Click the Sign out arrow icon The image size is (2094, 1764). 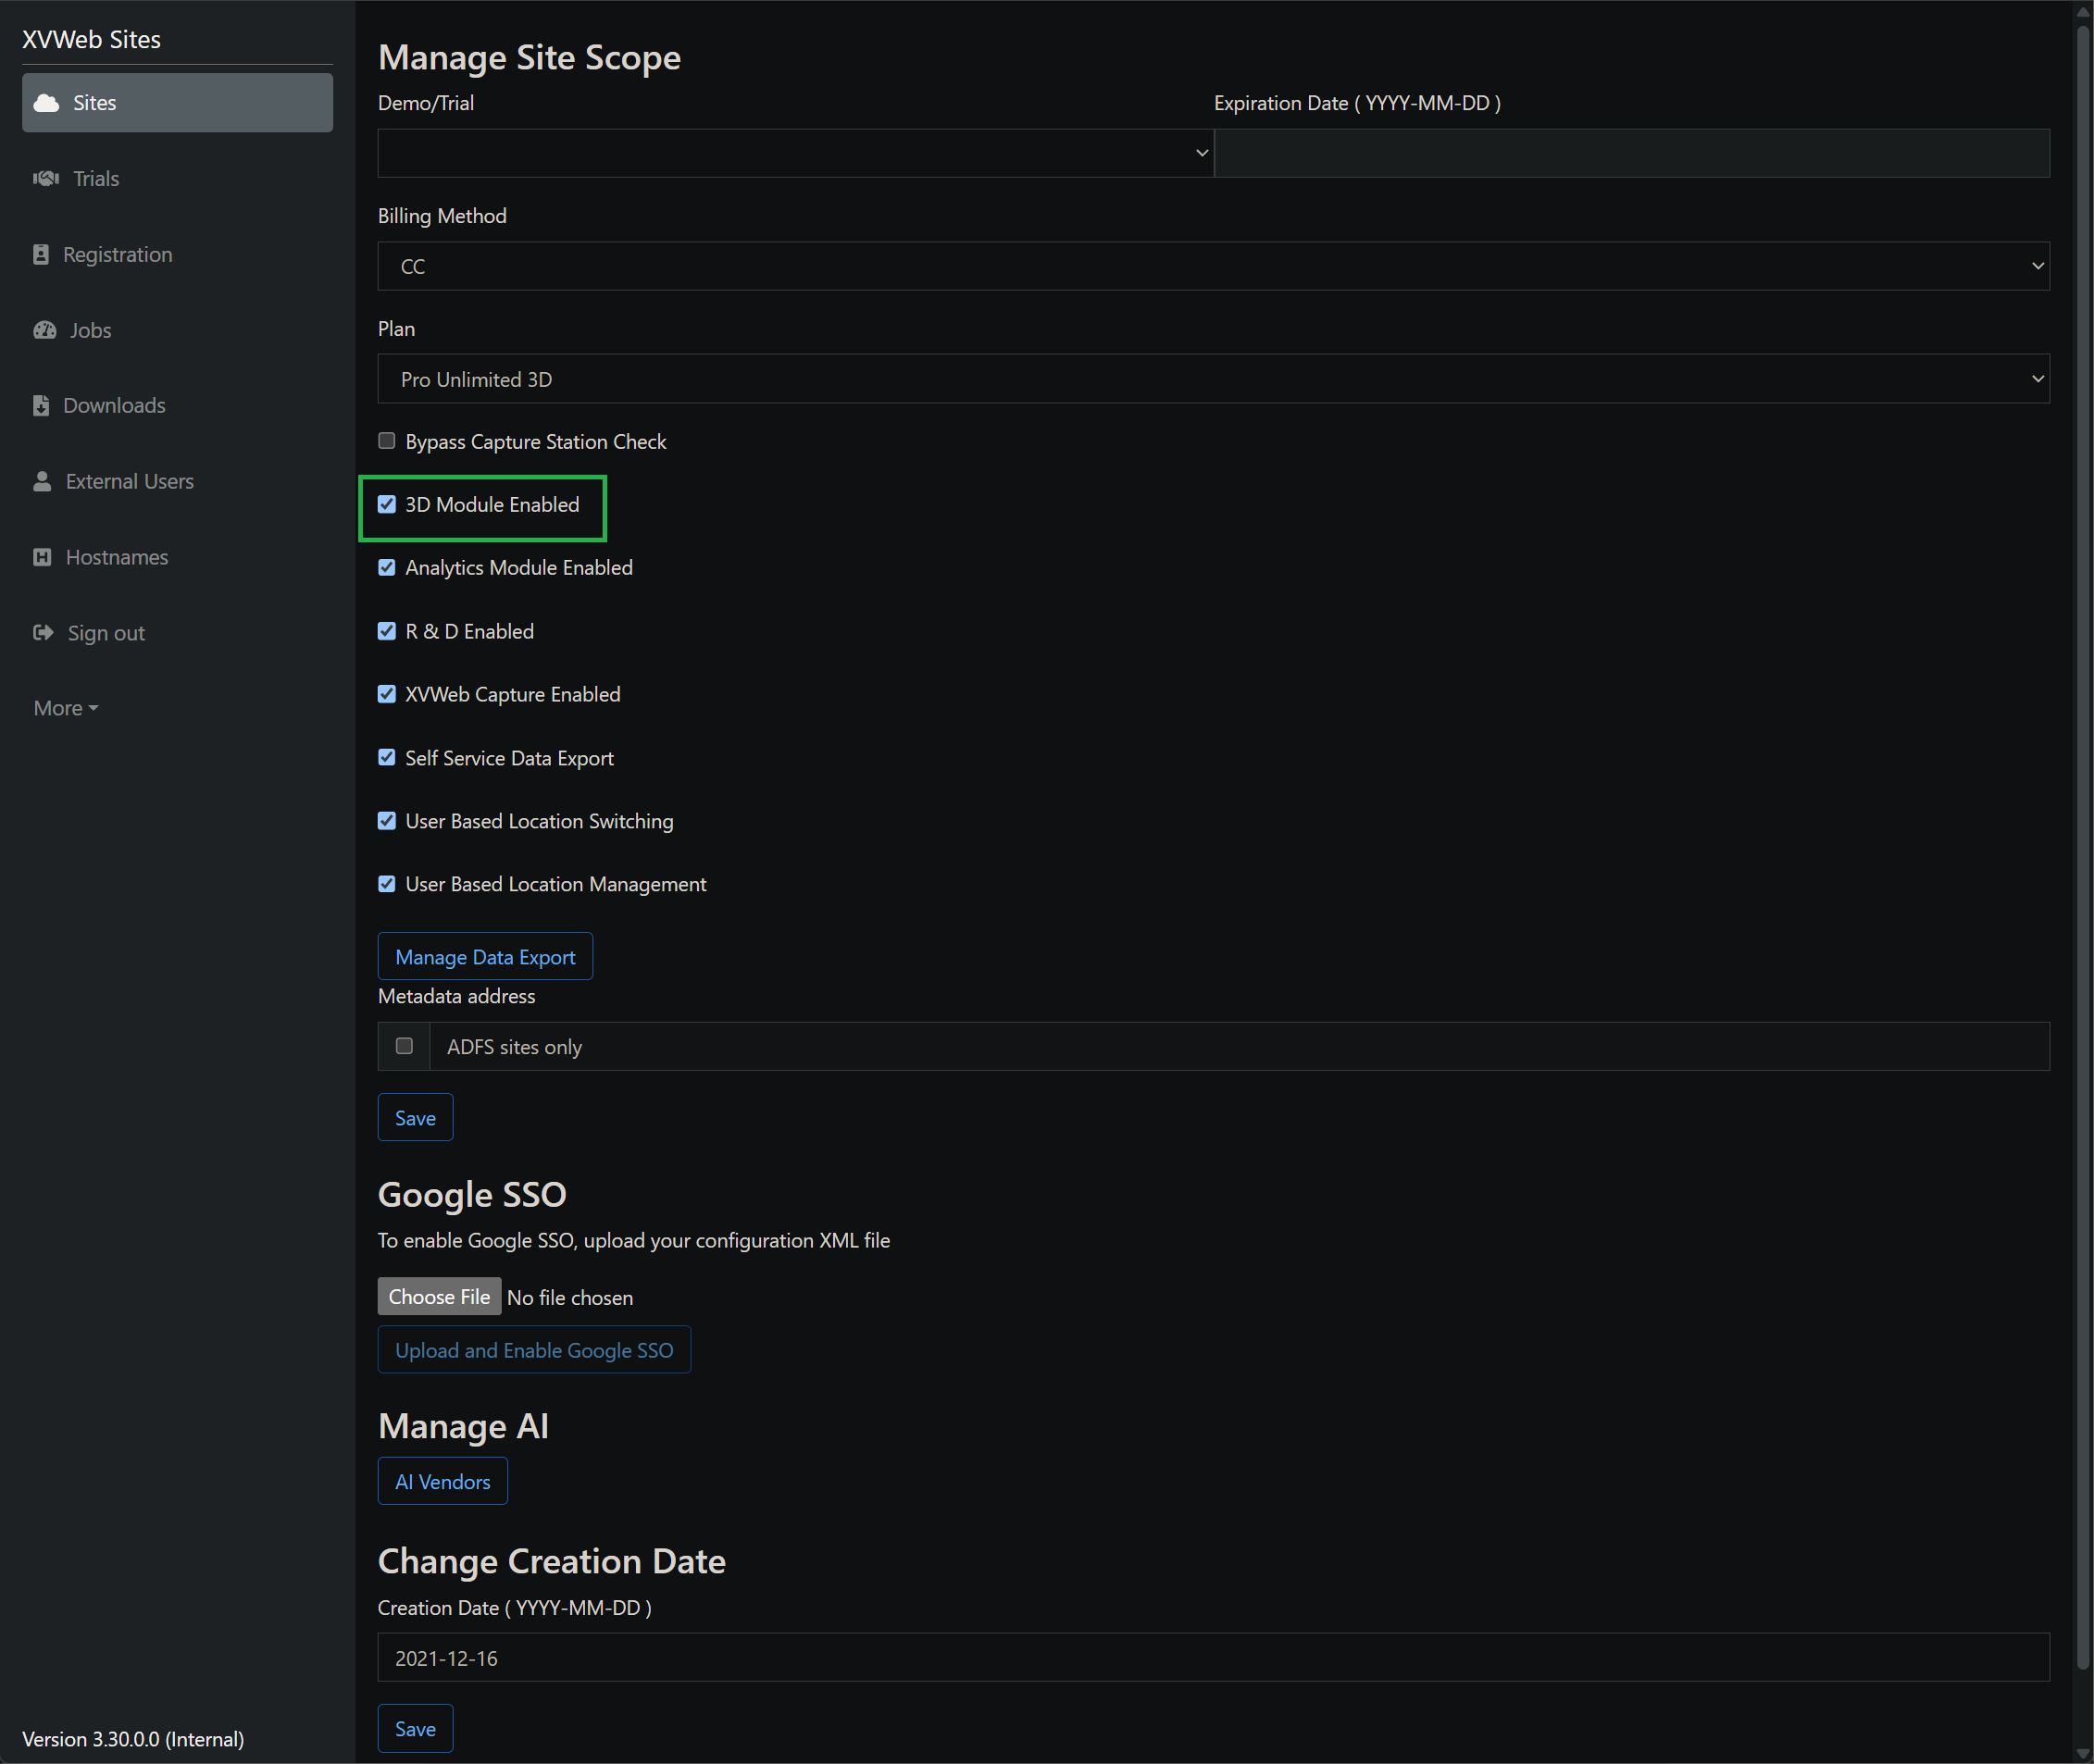pyautogui.click(x=43, y=632)
